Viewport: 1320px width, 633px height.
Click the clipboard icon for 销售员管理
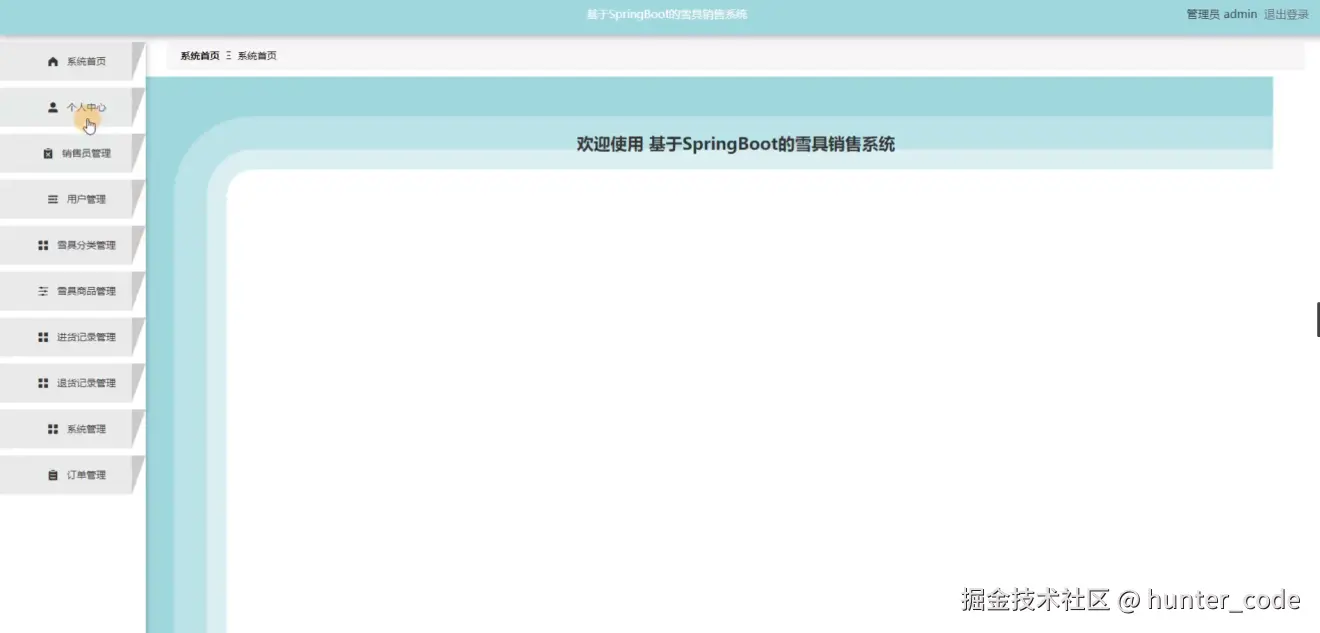pos(48,154)
